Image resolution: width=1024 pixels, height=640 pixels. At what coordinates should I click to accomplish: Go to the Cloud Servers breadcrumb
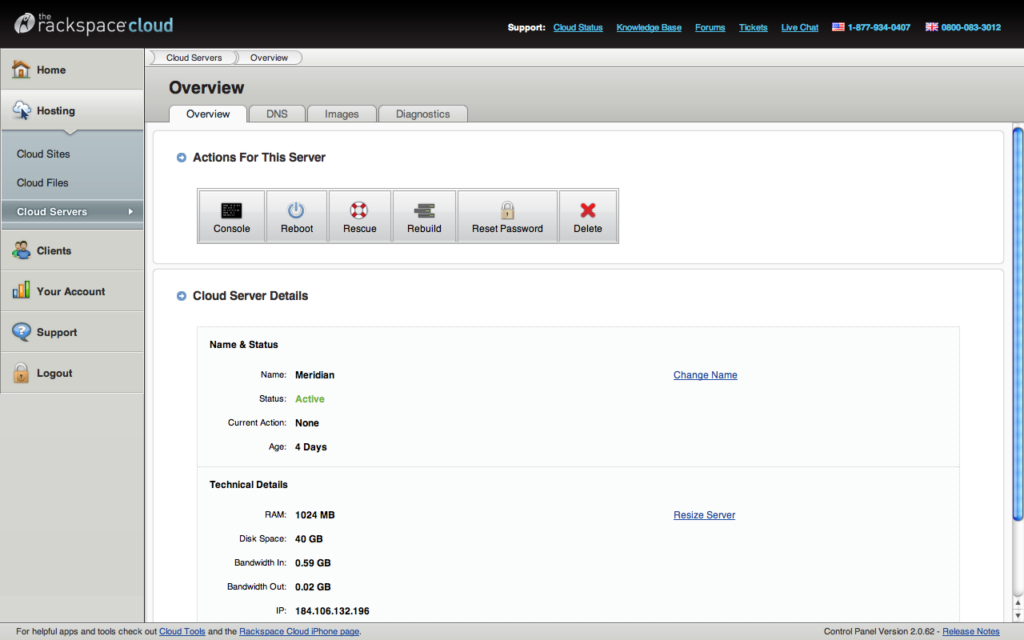pos(194,57)
